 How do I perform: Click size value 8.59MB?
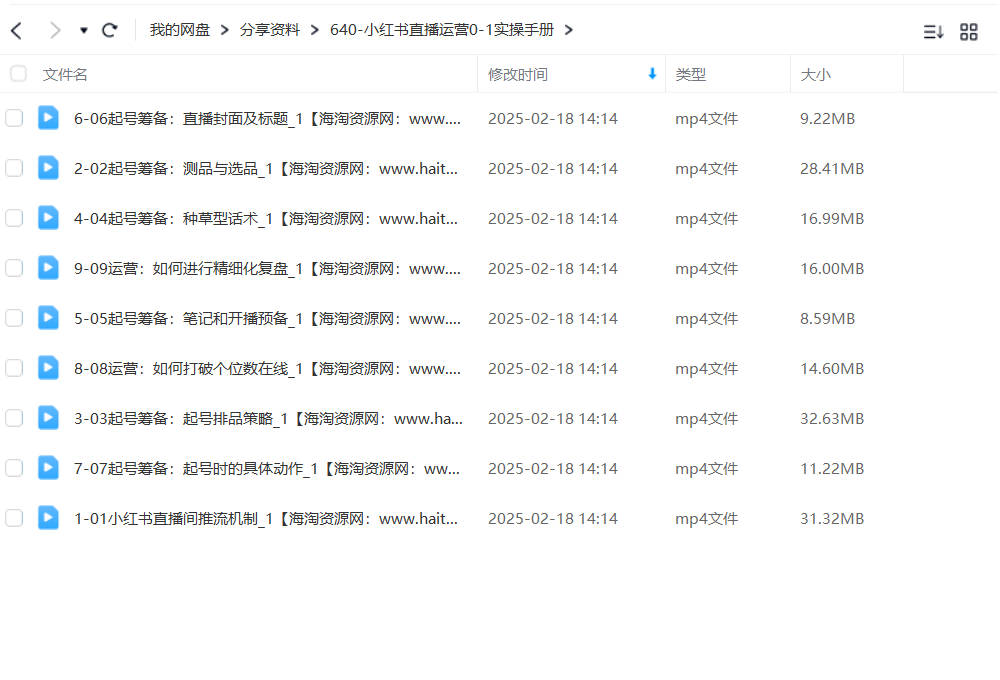pos(827,318)
